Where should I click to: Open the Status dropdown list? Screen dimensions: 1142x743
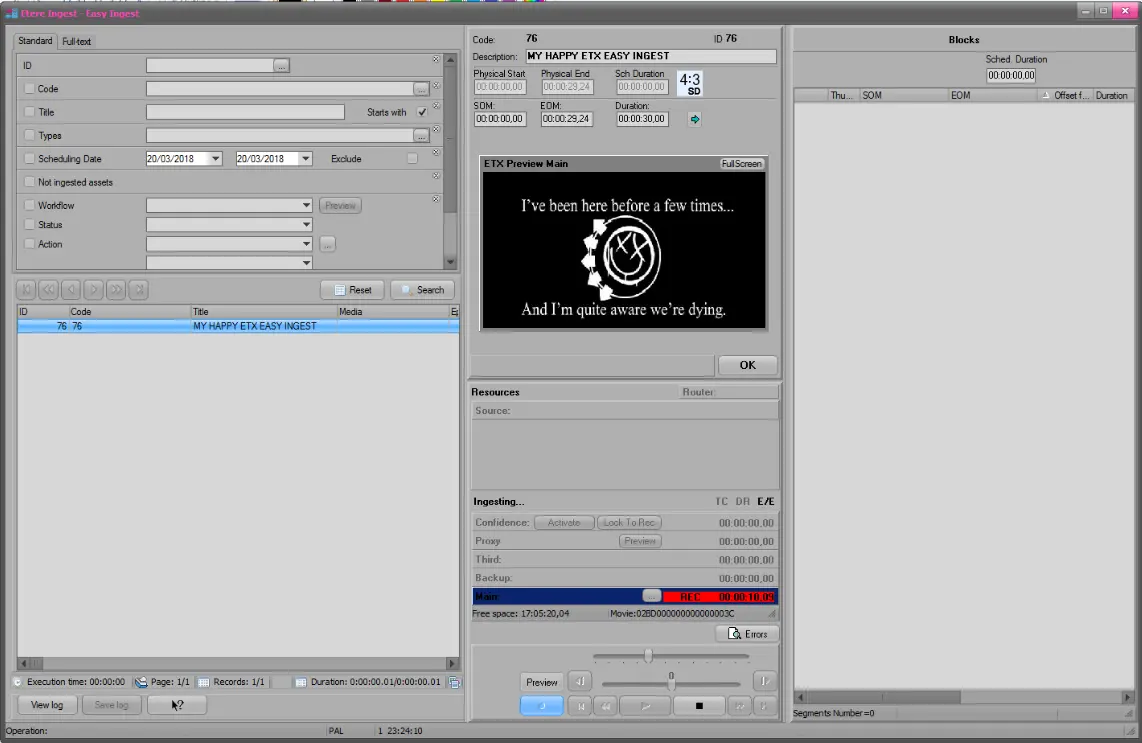[306, 225]
